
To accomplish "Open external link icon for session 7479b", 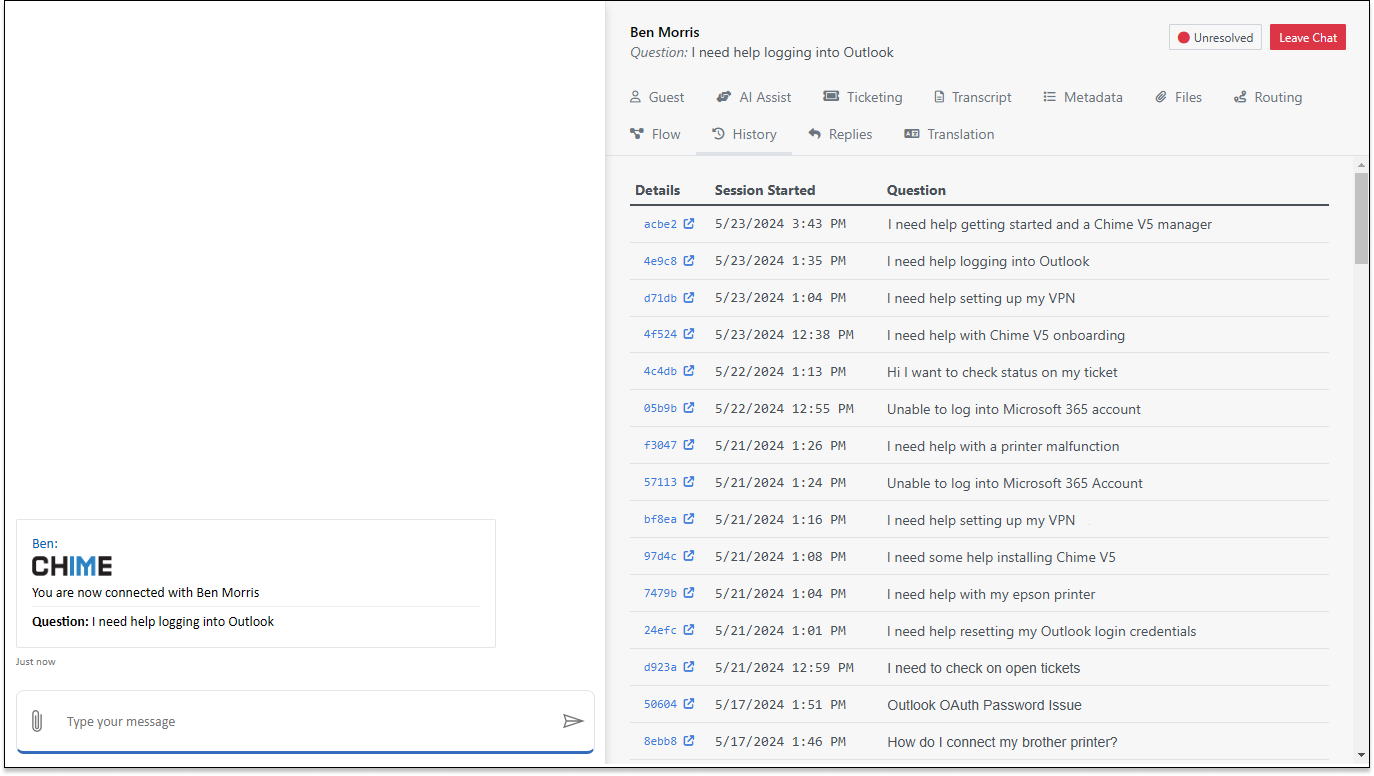I will (689, 594).
